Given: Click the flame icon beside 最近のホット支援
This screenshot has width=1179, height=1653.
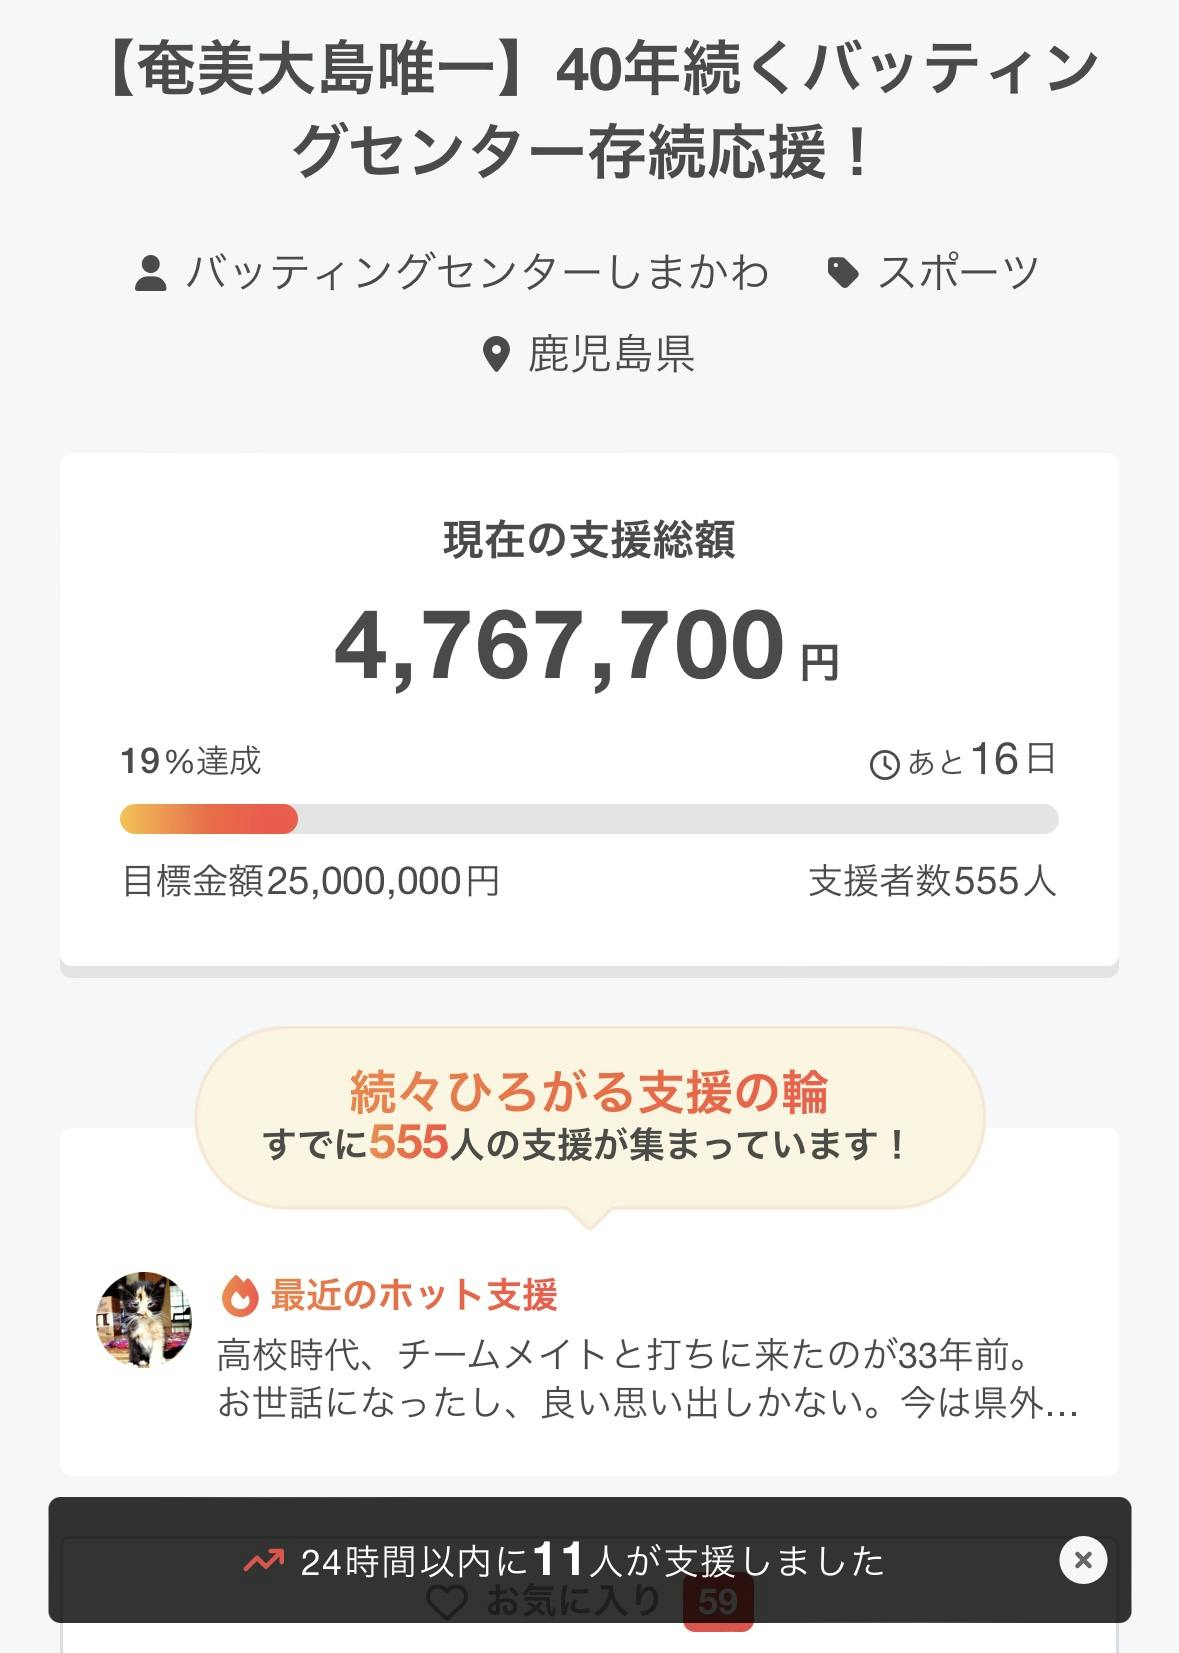Looking at the screenshot, I should 240,1295.
